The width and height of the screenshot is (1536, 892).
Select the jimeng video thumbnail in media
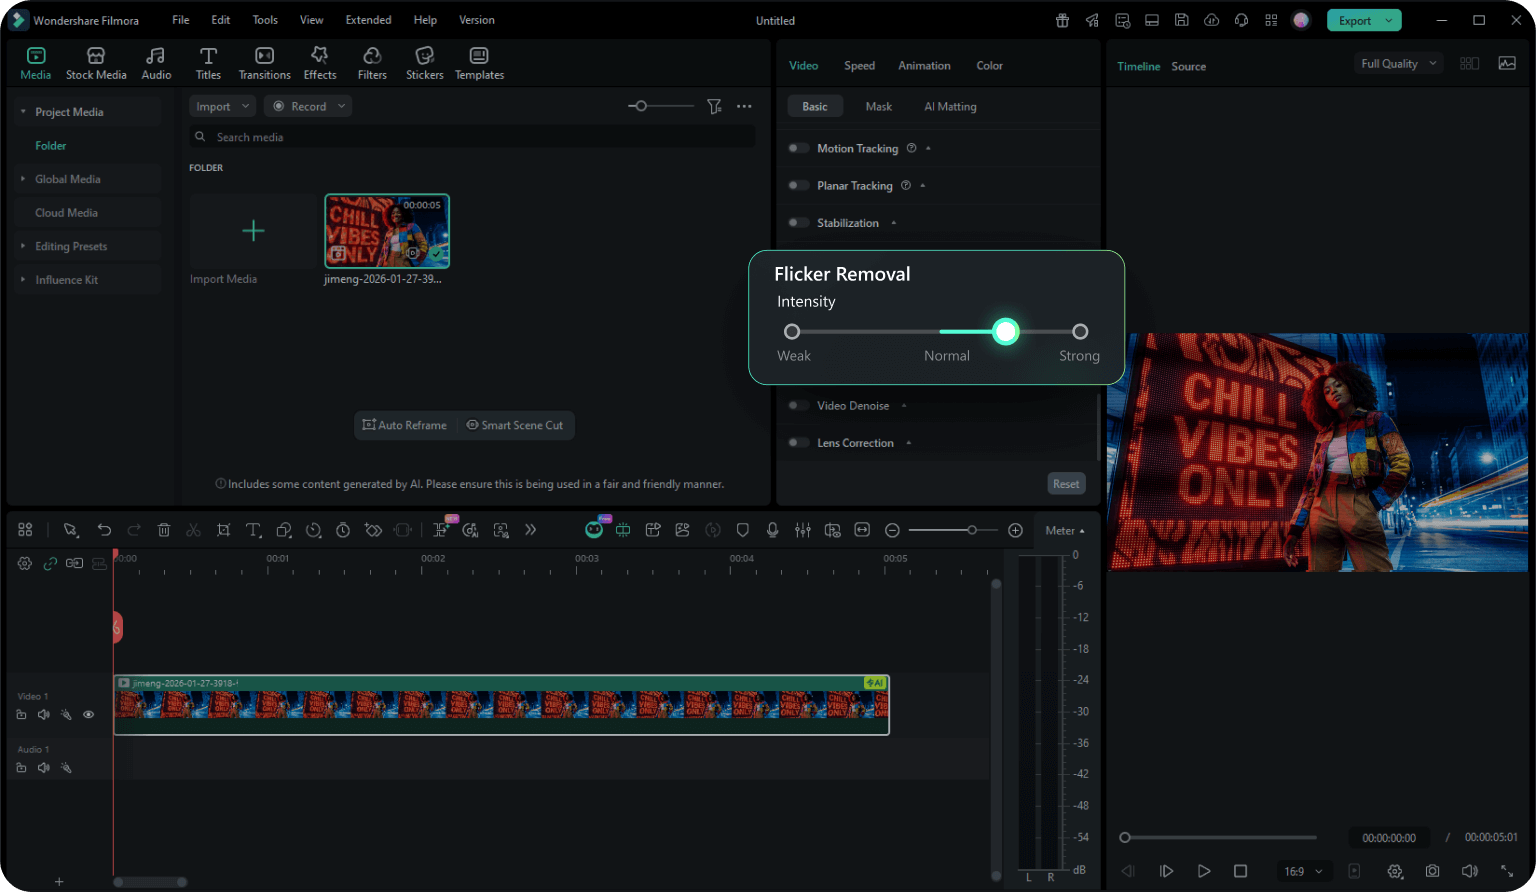coord(387,231)
